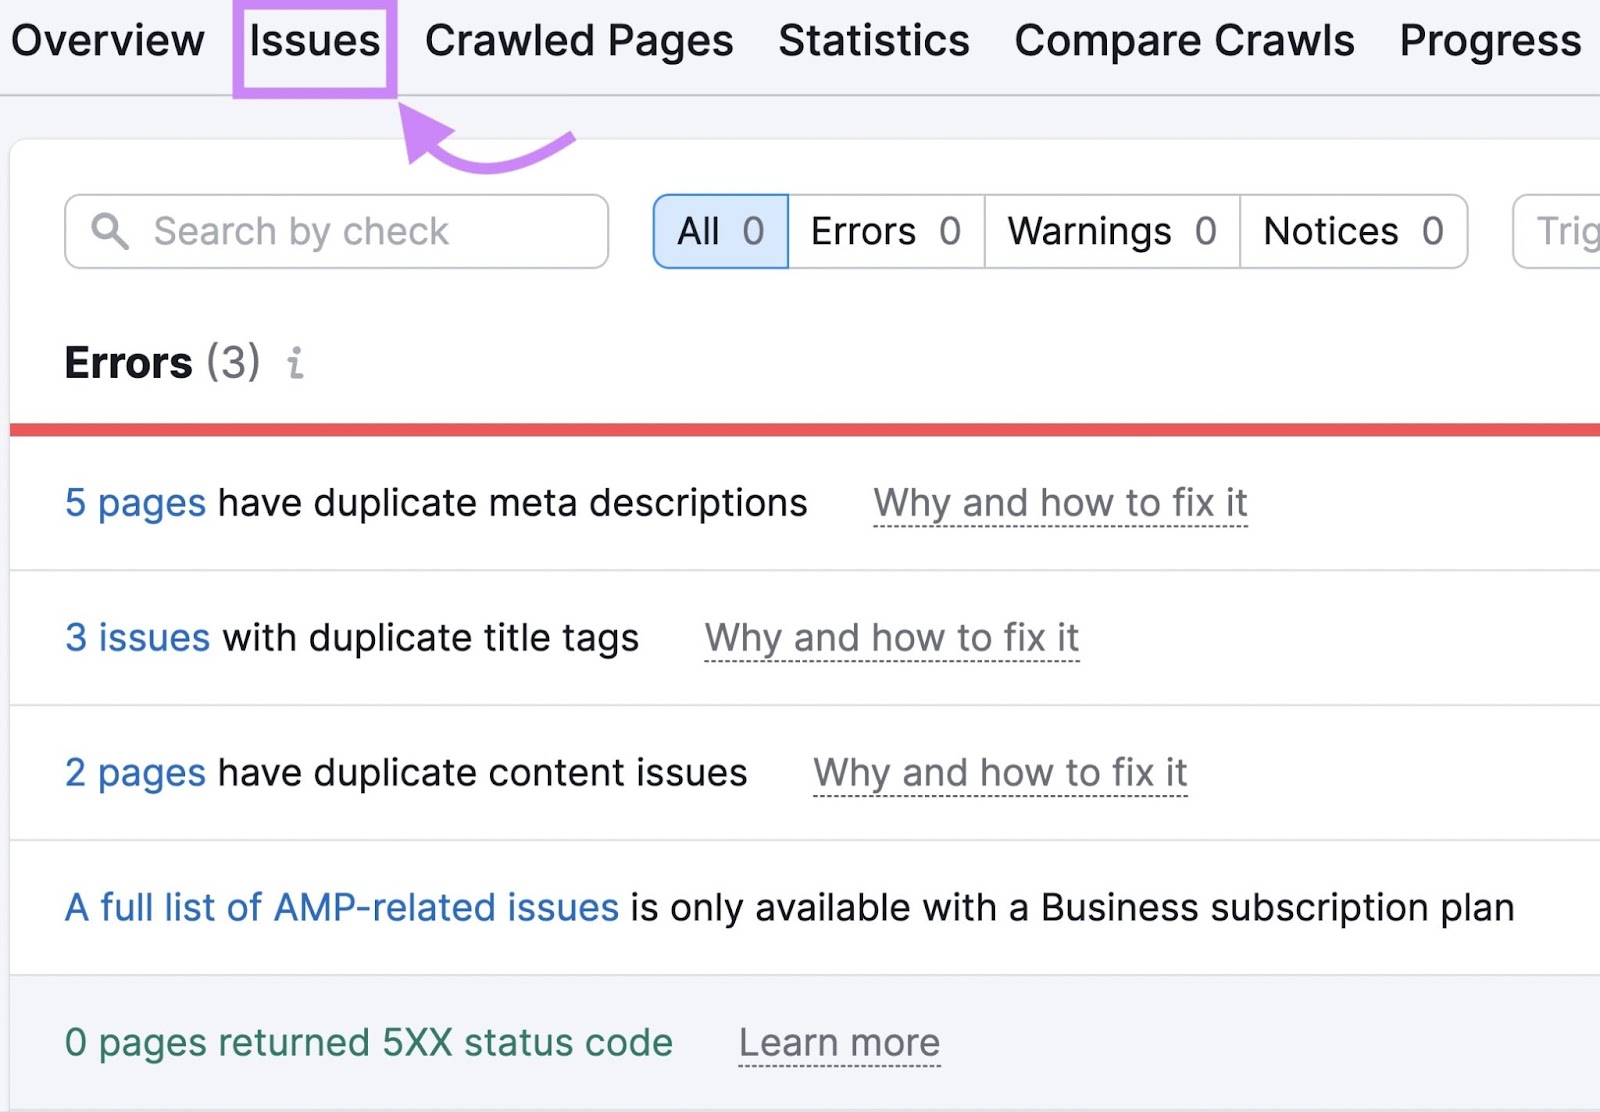Screen dimensions: 1600x1112
Task: Filter results by Errors
Action: (886, 231)
